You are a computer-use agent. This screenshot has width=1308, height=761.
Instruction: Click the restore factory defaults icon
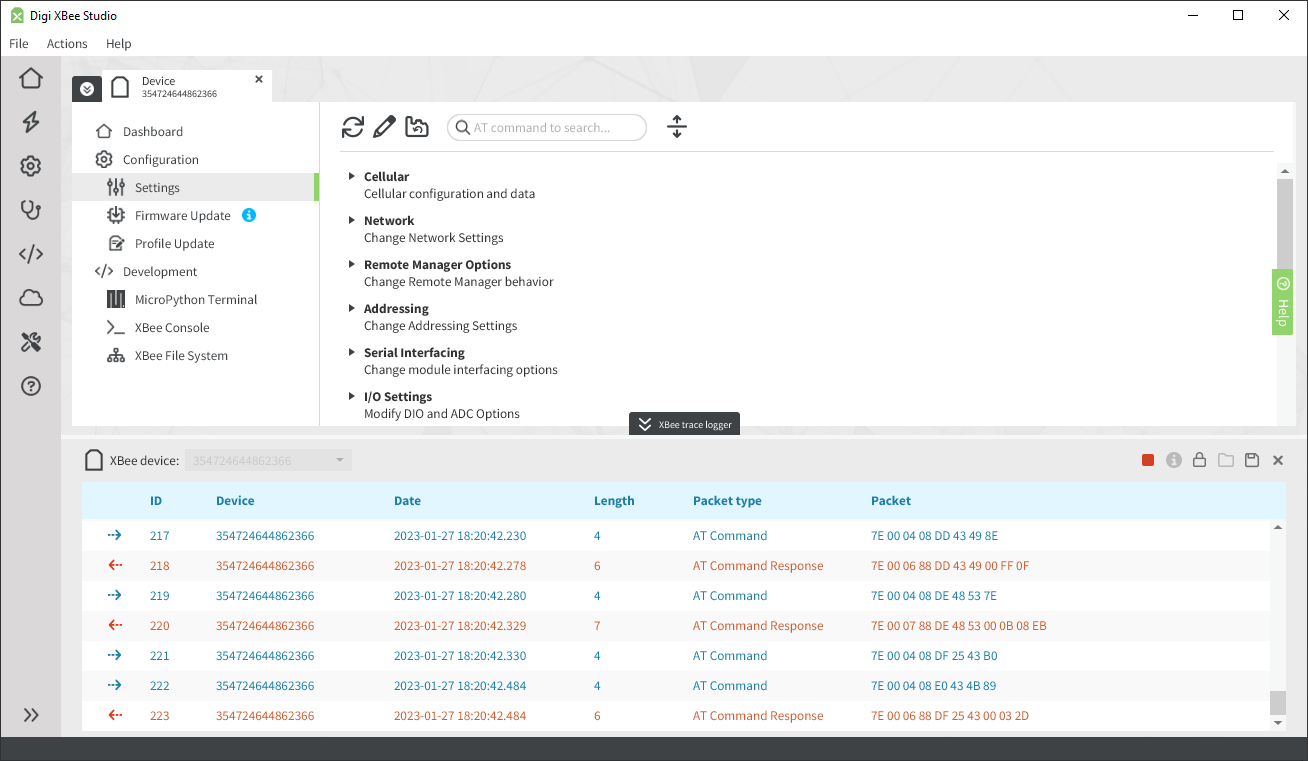tap(416, 127)
